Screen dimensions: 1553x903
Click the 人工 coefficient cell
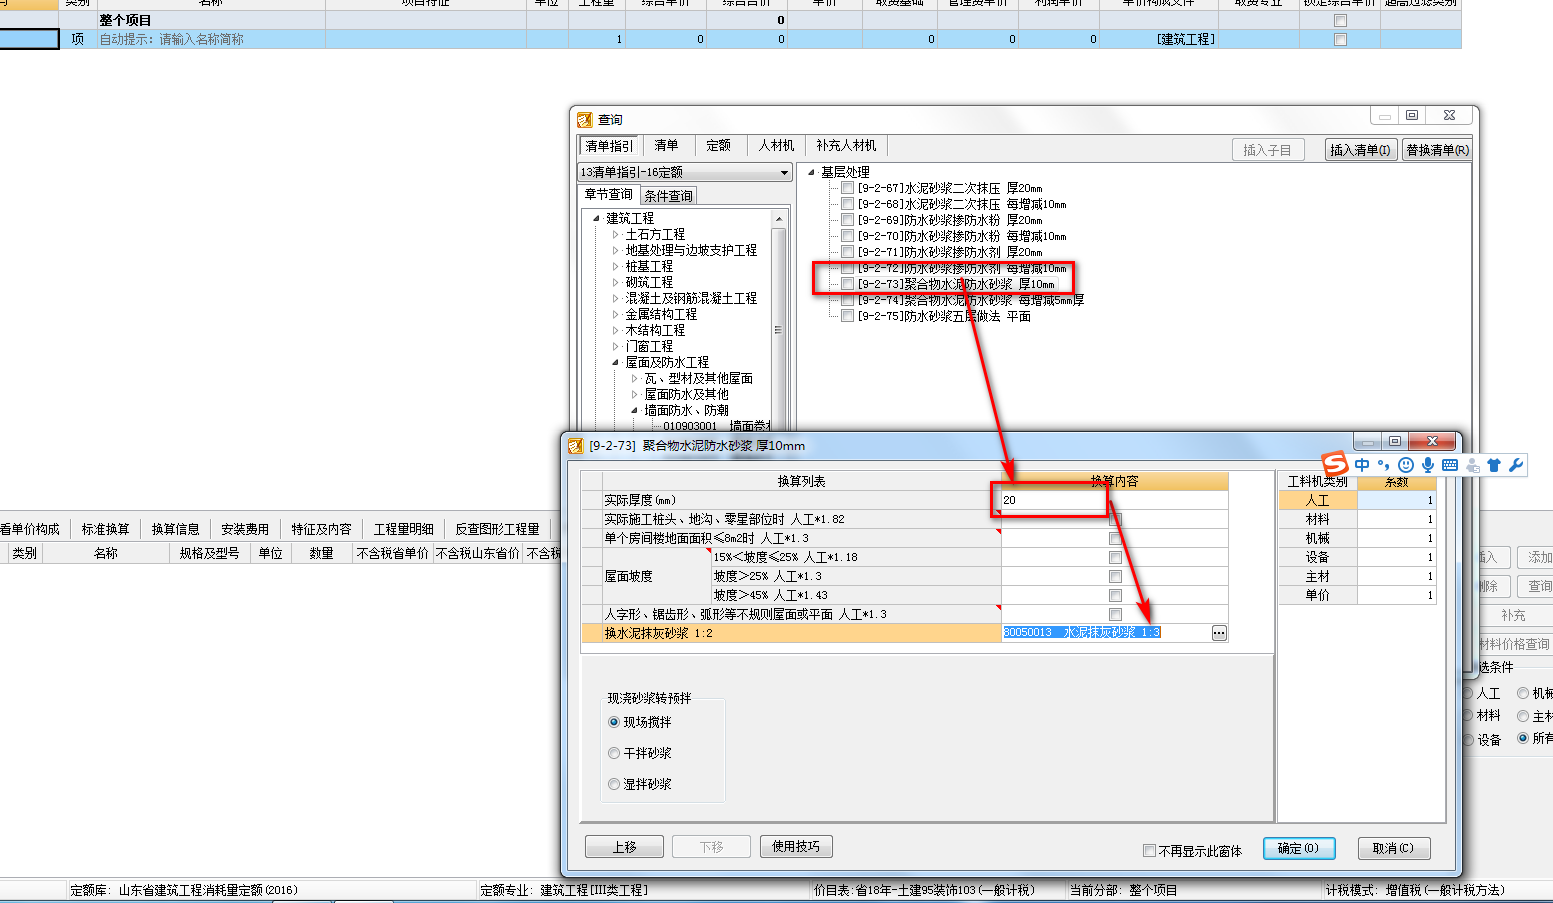point(1397,500)
